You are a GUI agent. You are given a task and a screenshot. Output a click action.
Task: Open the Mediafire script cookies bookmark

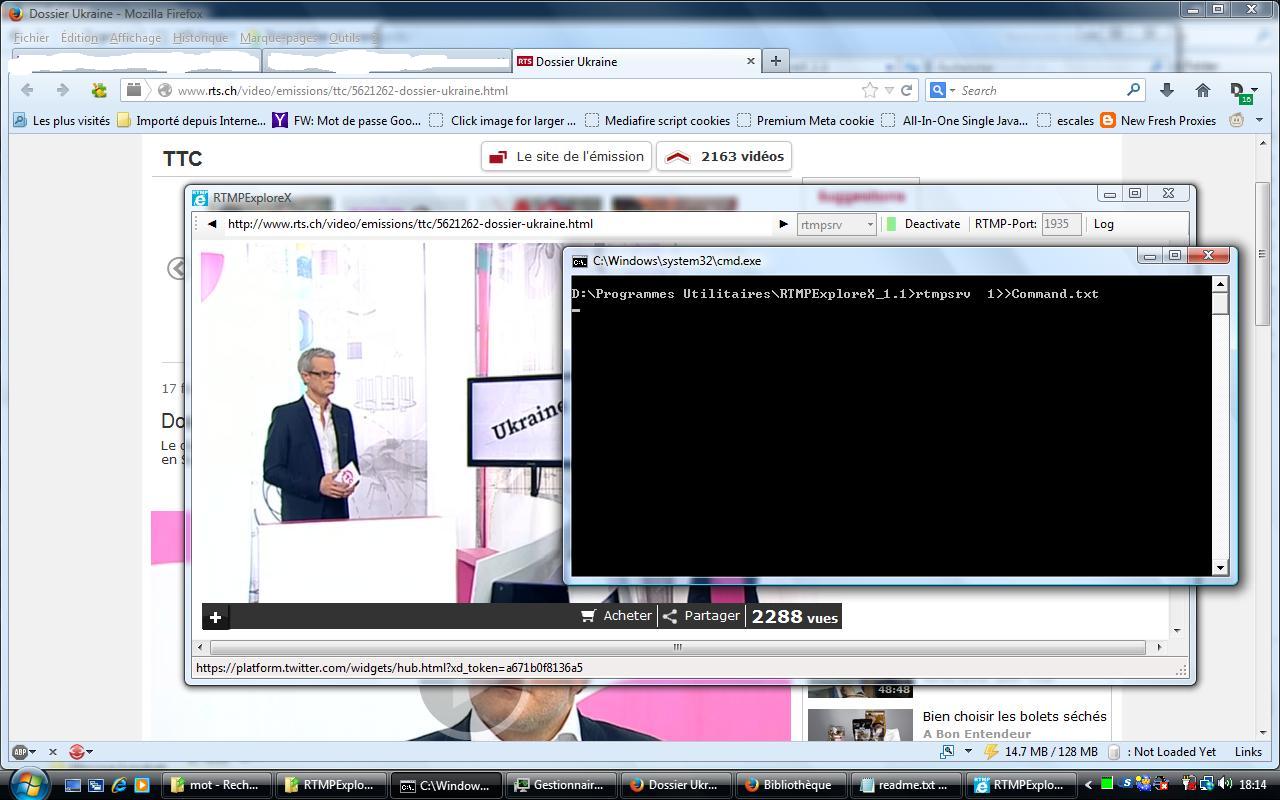pyautogui.click(x=658, y=120)
